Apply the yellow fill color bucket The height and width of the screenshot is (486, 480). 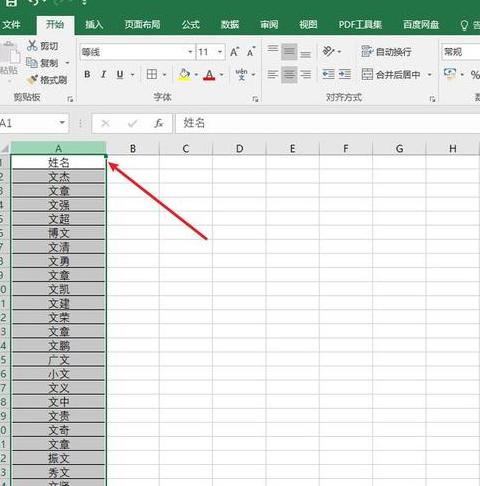184,75
